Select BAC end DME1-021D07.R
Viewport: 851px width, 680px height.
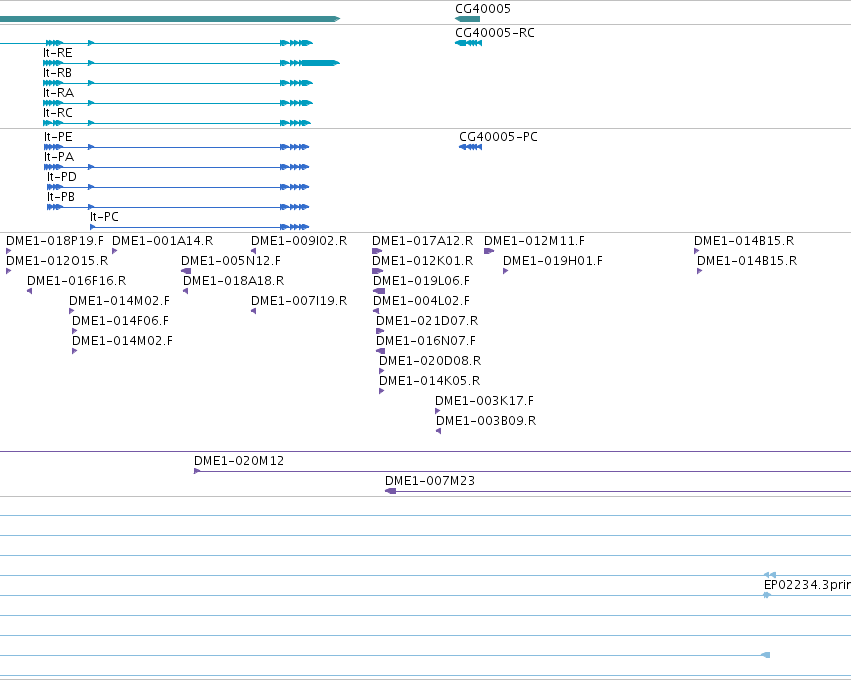427,321
